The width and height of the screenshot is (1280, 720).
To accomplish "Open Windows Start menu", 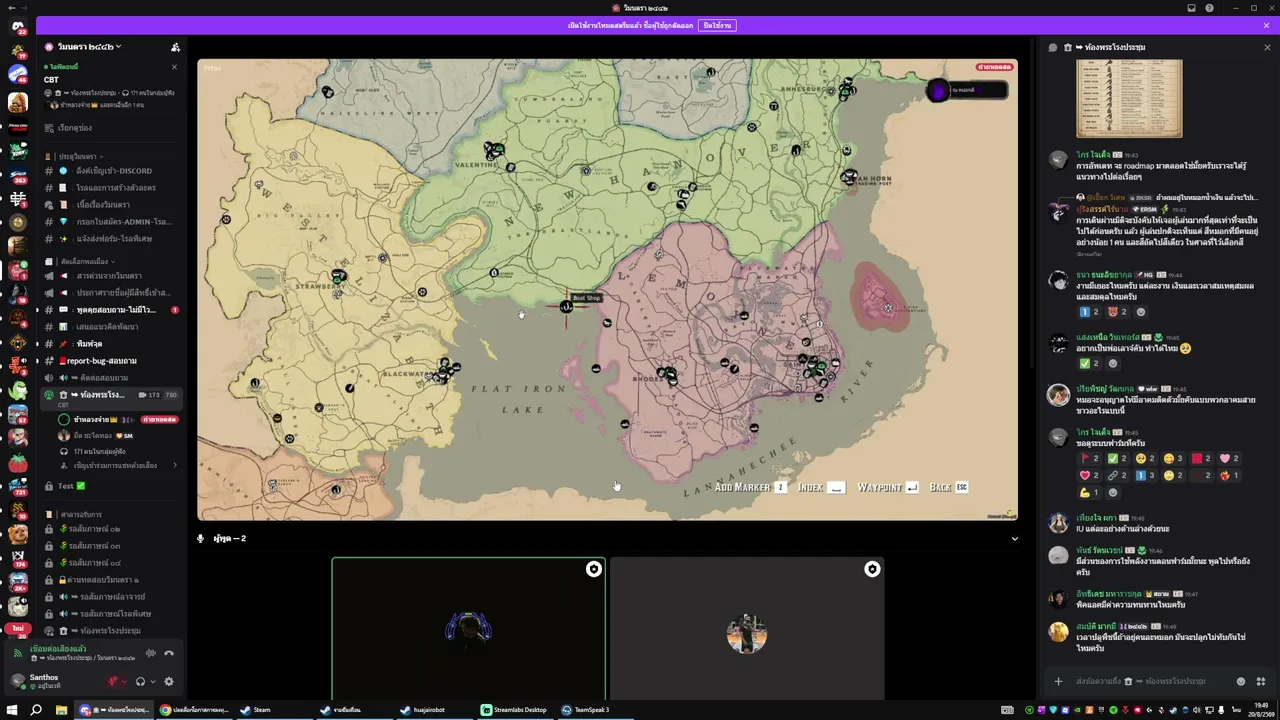I will pyautogui.click(x=13, y=710).
